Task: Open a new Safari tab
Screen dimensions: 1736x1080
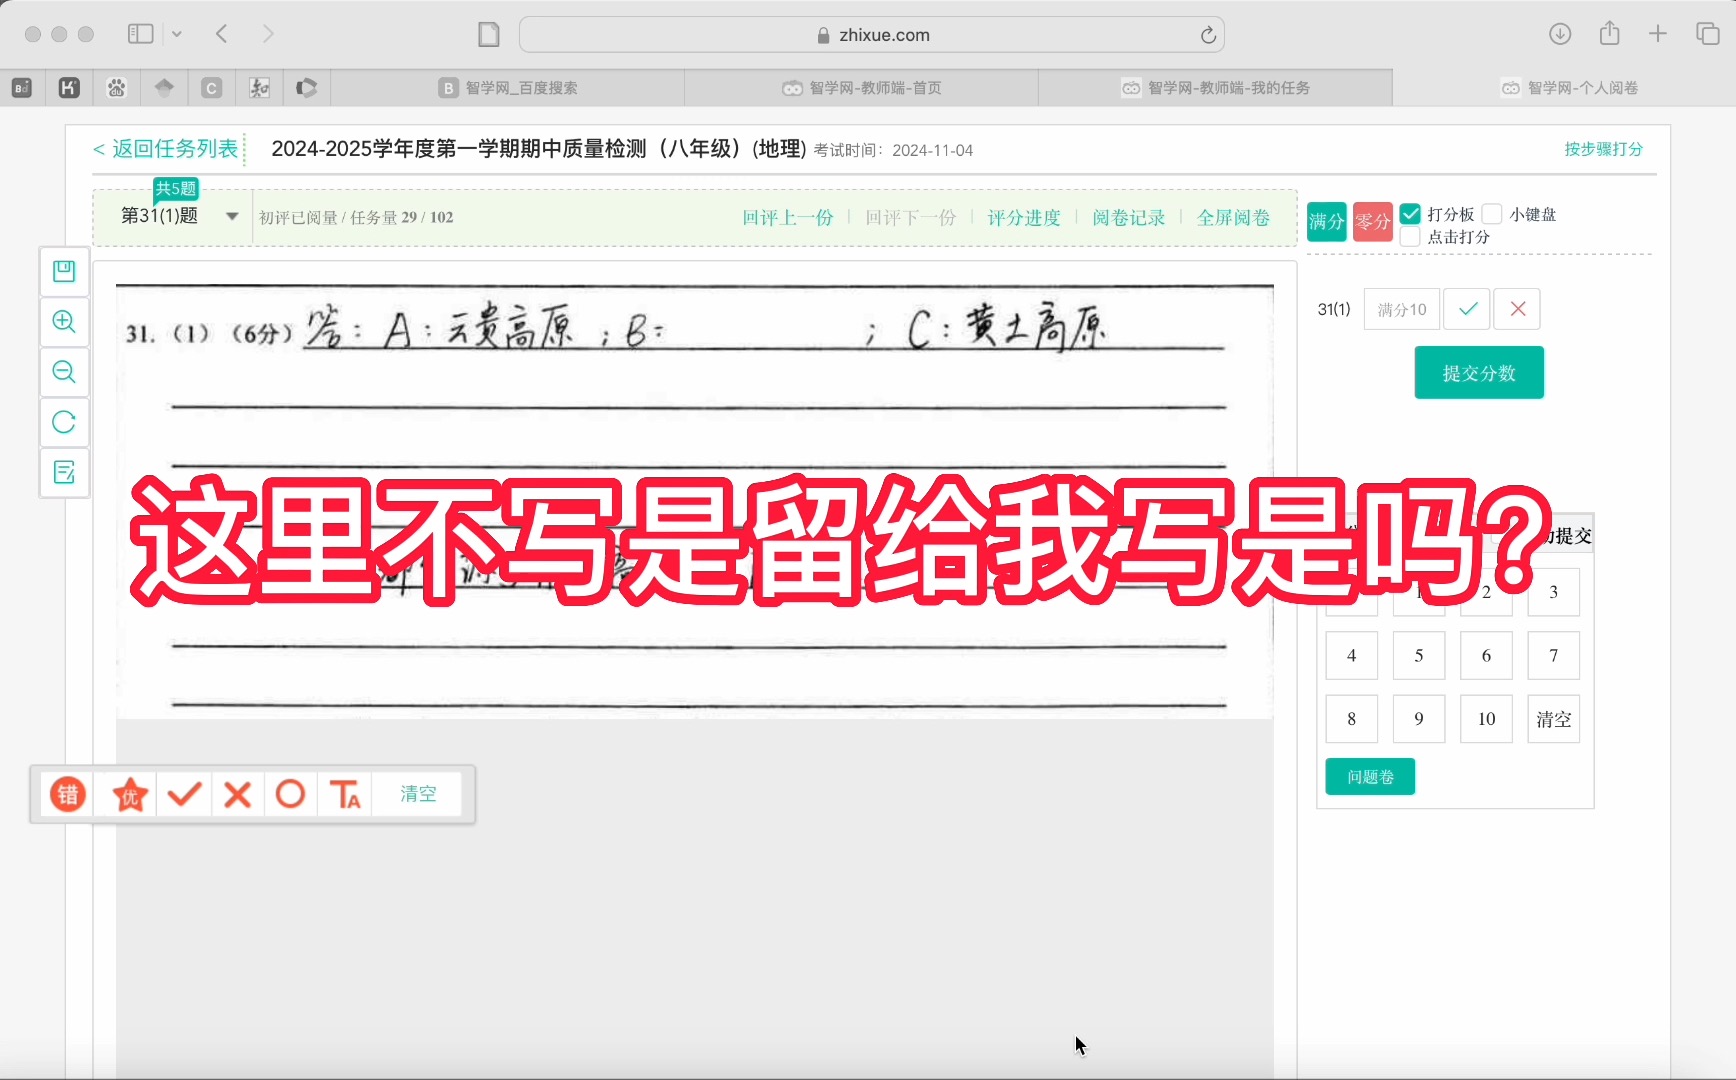Action: (1658, 34)
